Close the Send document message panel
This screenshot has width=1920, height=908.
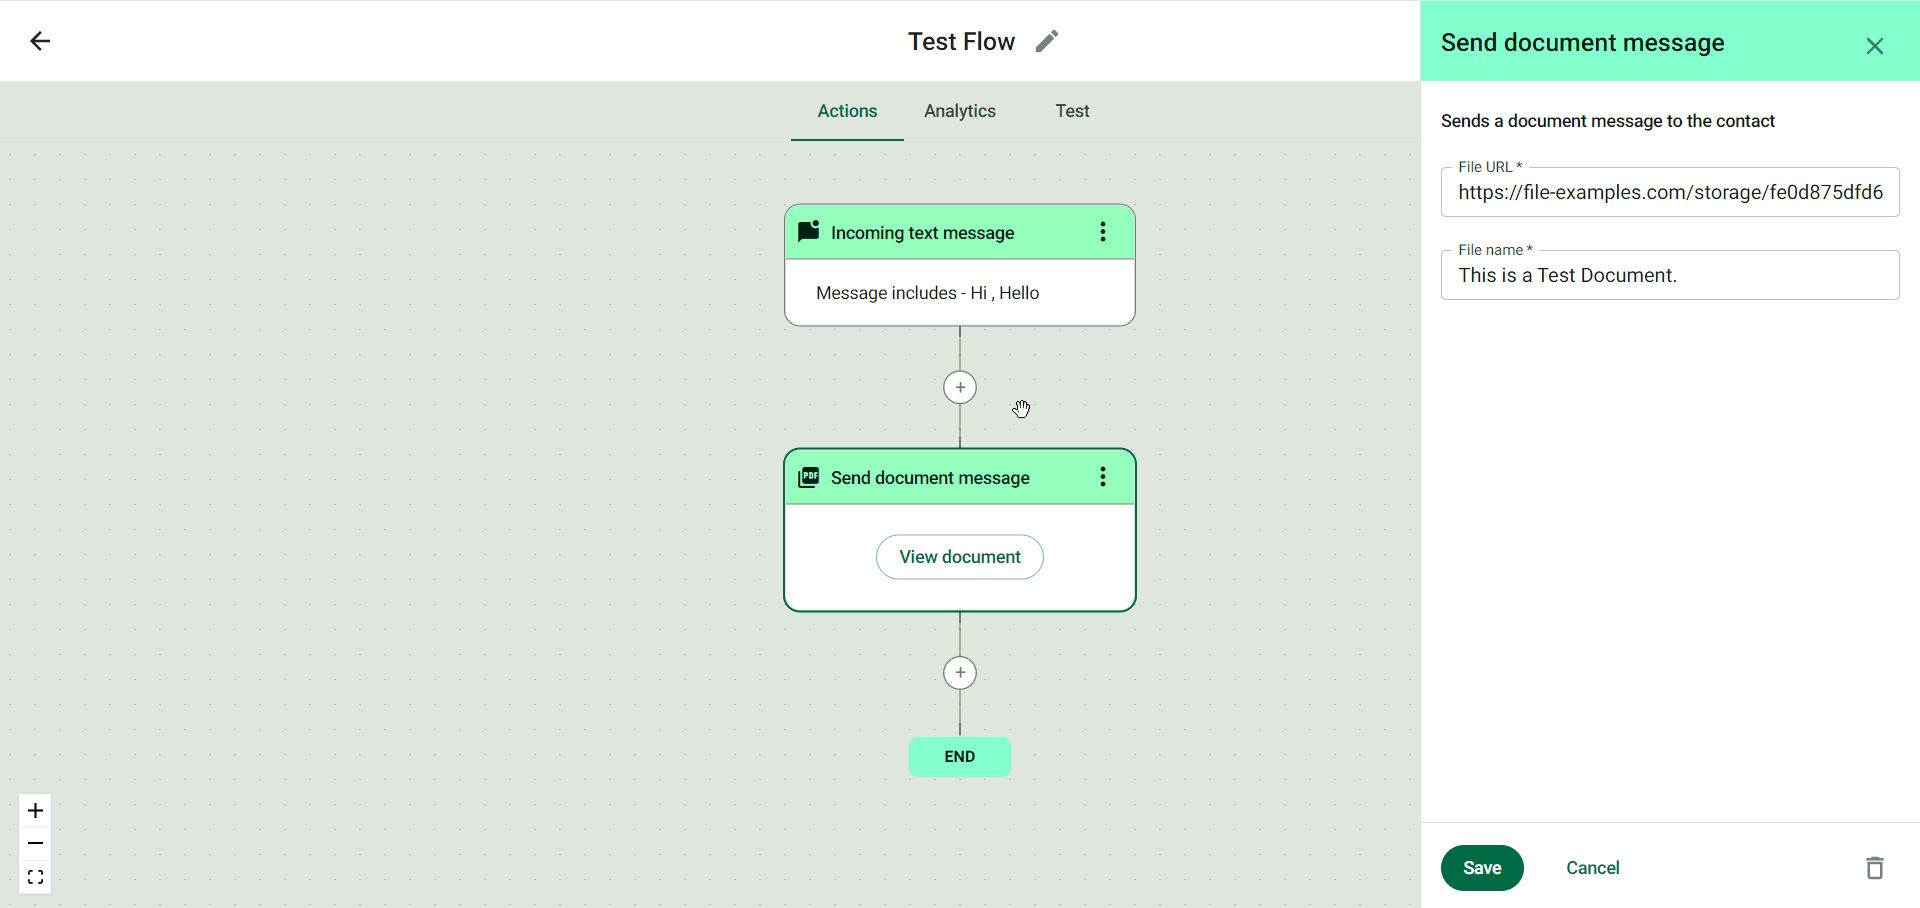1874,46
